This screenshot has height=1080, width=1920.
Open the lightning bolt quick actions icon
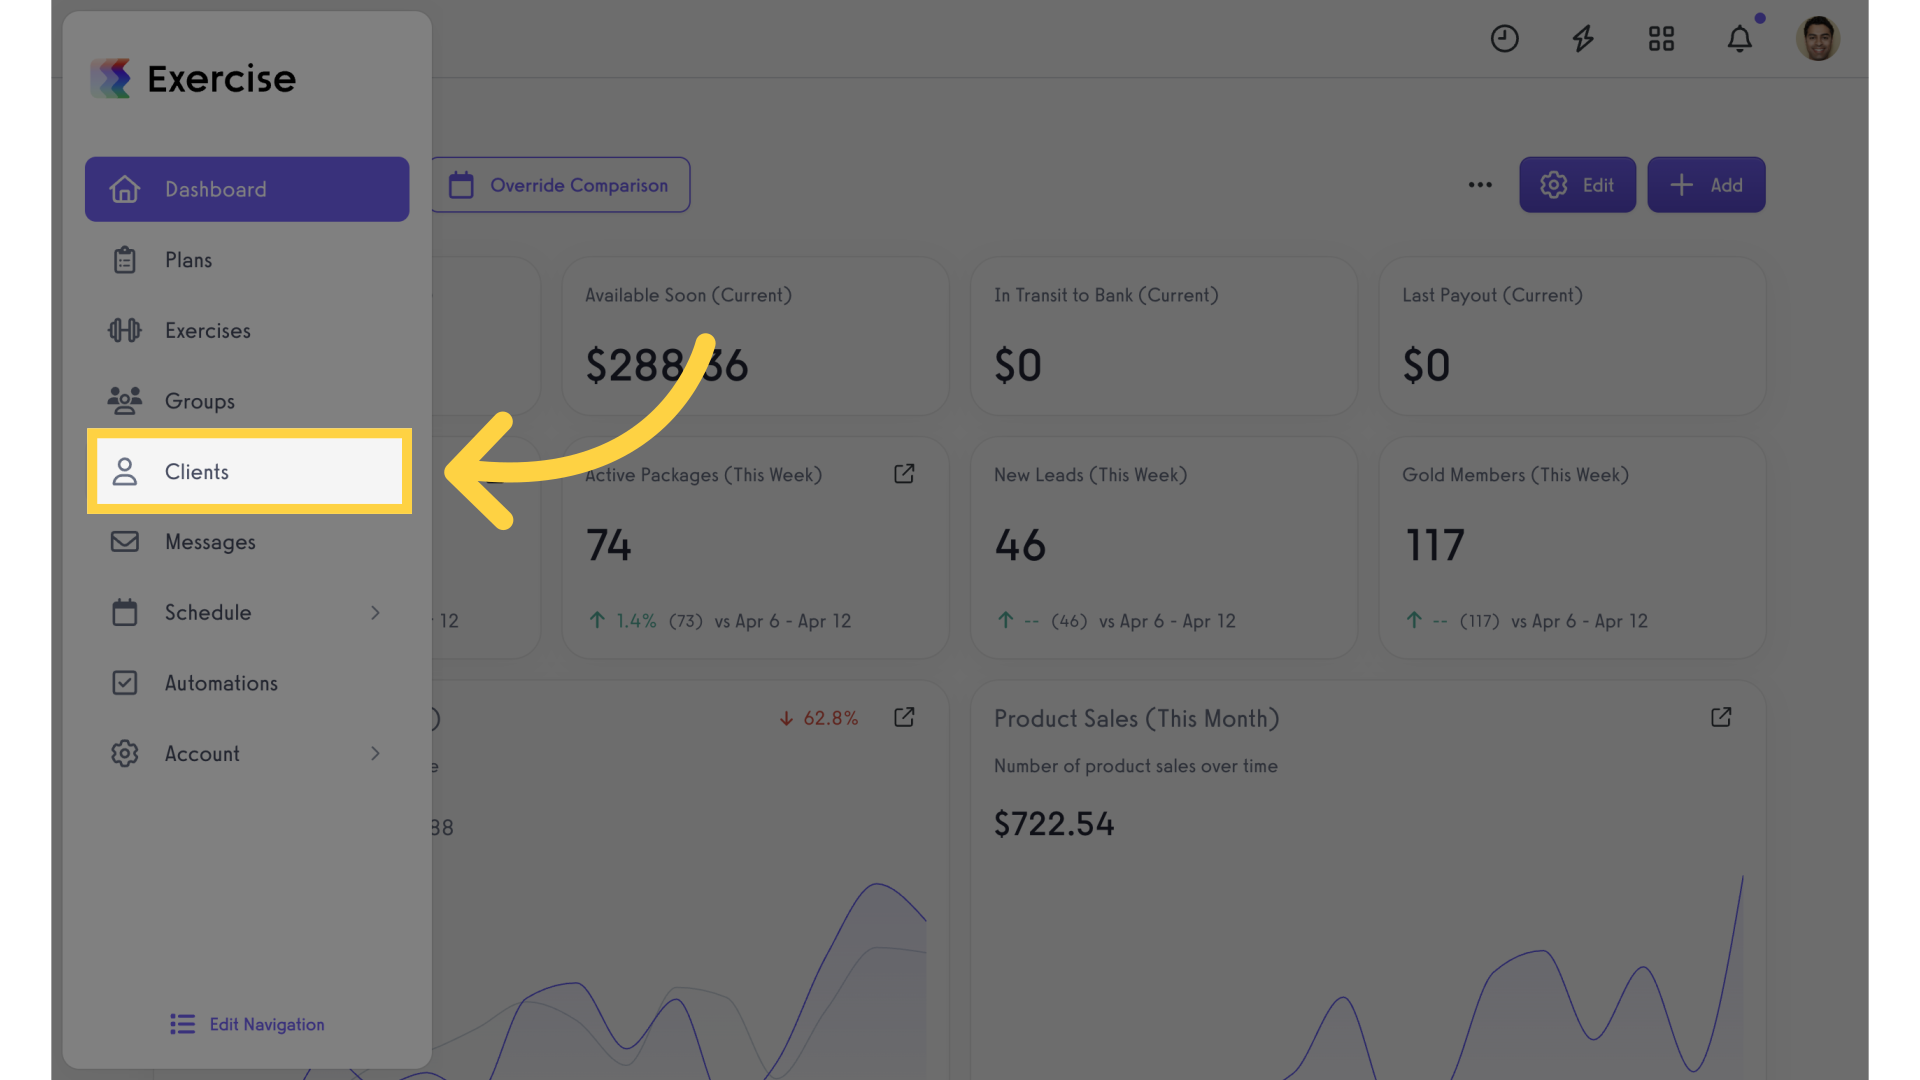[1583, 39]
